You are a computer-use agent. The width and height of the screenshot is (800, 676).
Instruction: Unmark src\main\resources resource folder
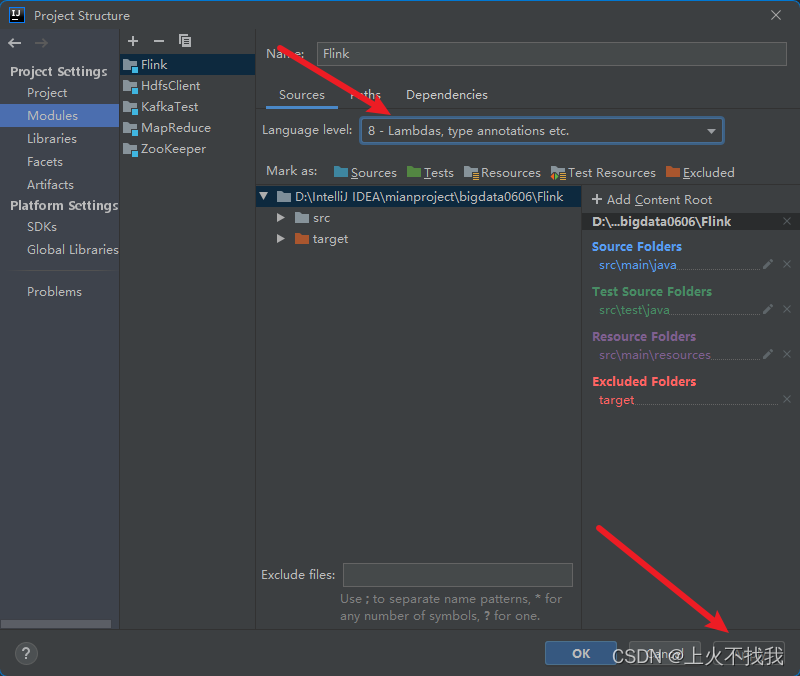(787, 354)
